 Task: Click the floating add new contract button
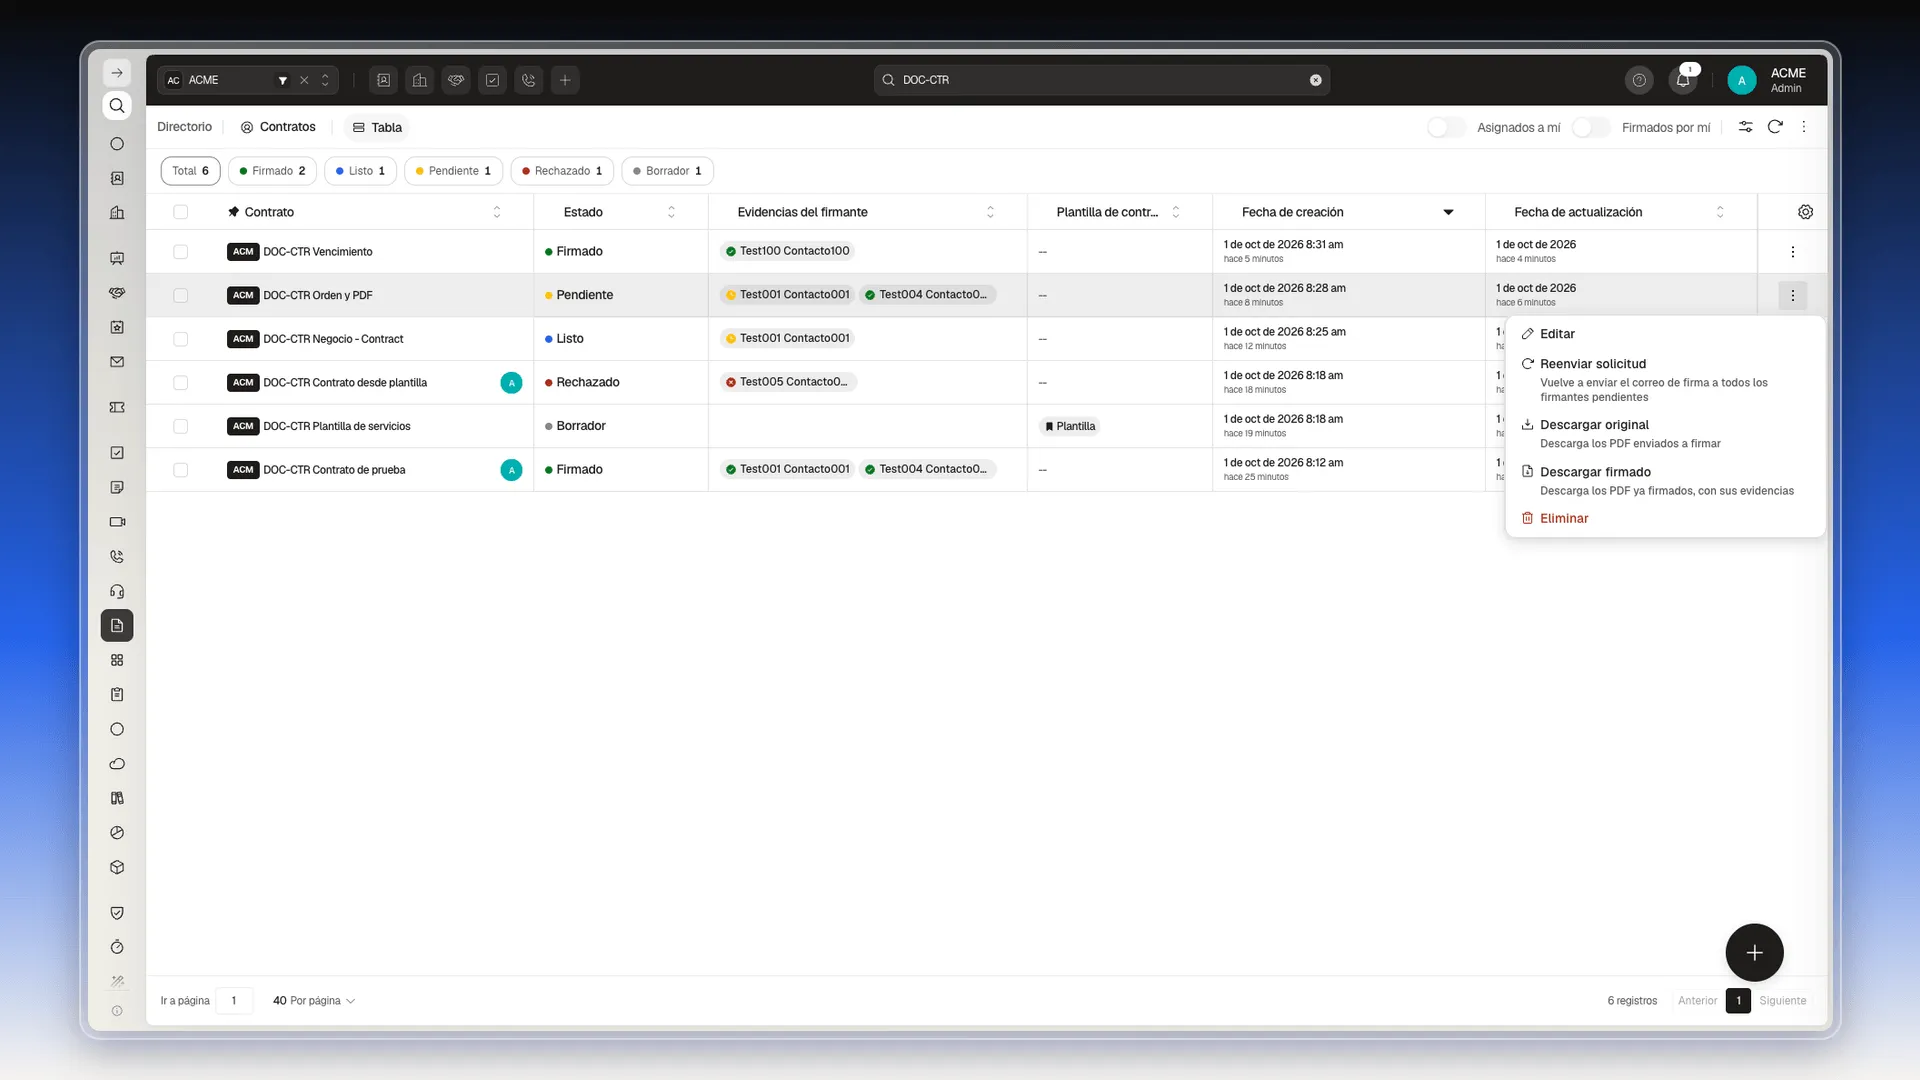1754,953
